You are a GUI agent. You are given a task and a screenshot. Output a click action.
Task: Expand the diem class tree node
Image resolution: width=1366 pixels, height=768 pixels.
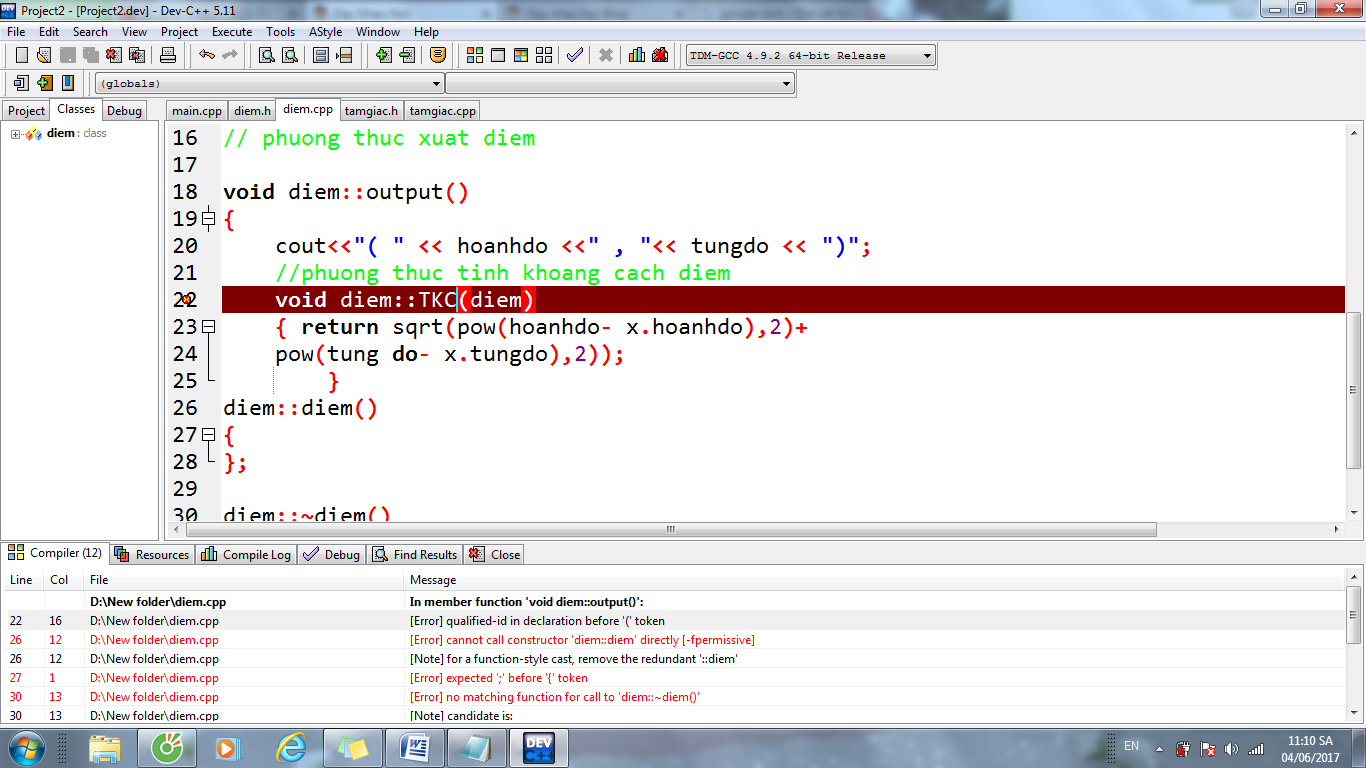click(16, 134)
